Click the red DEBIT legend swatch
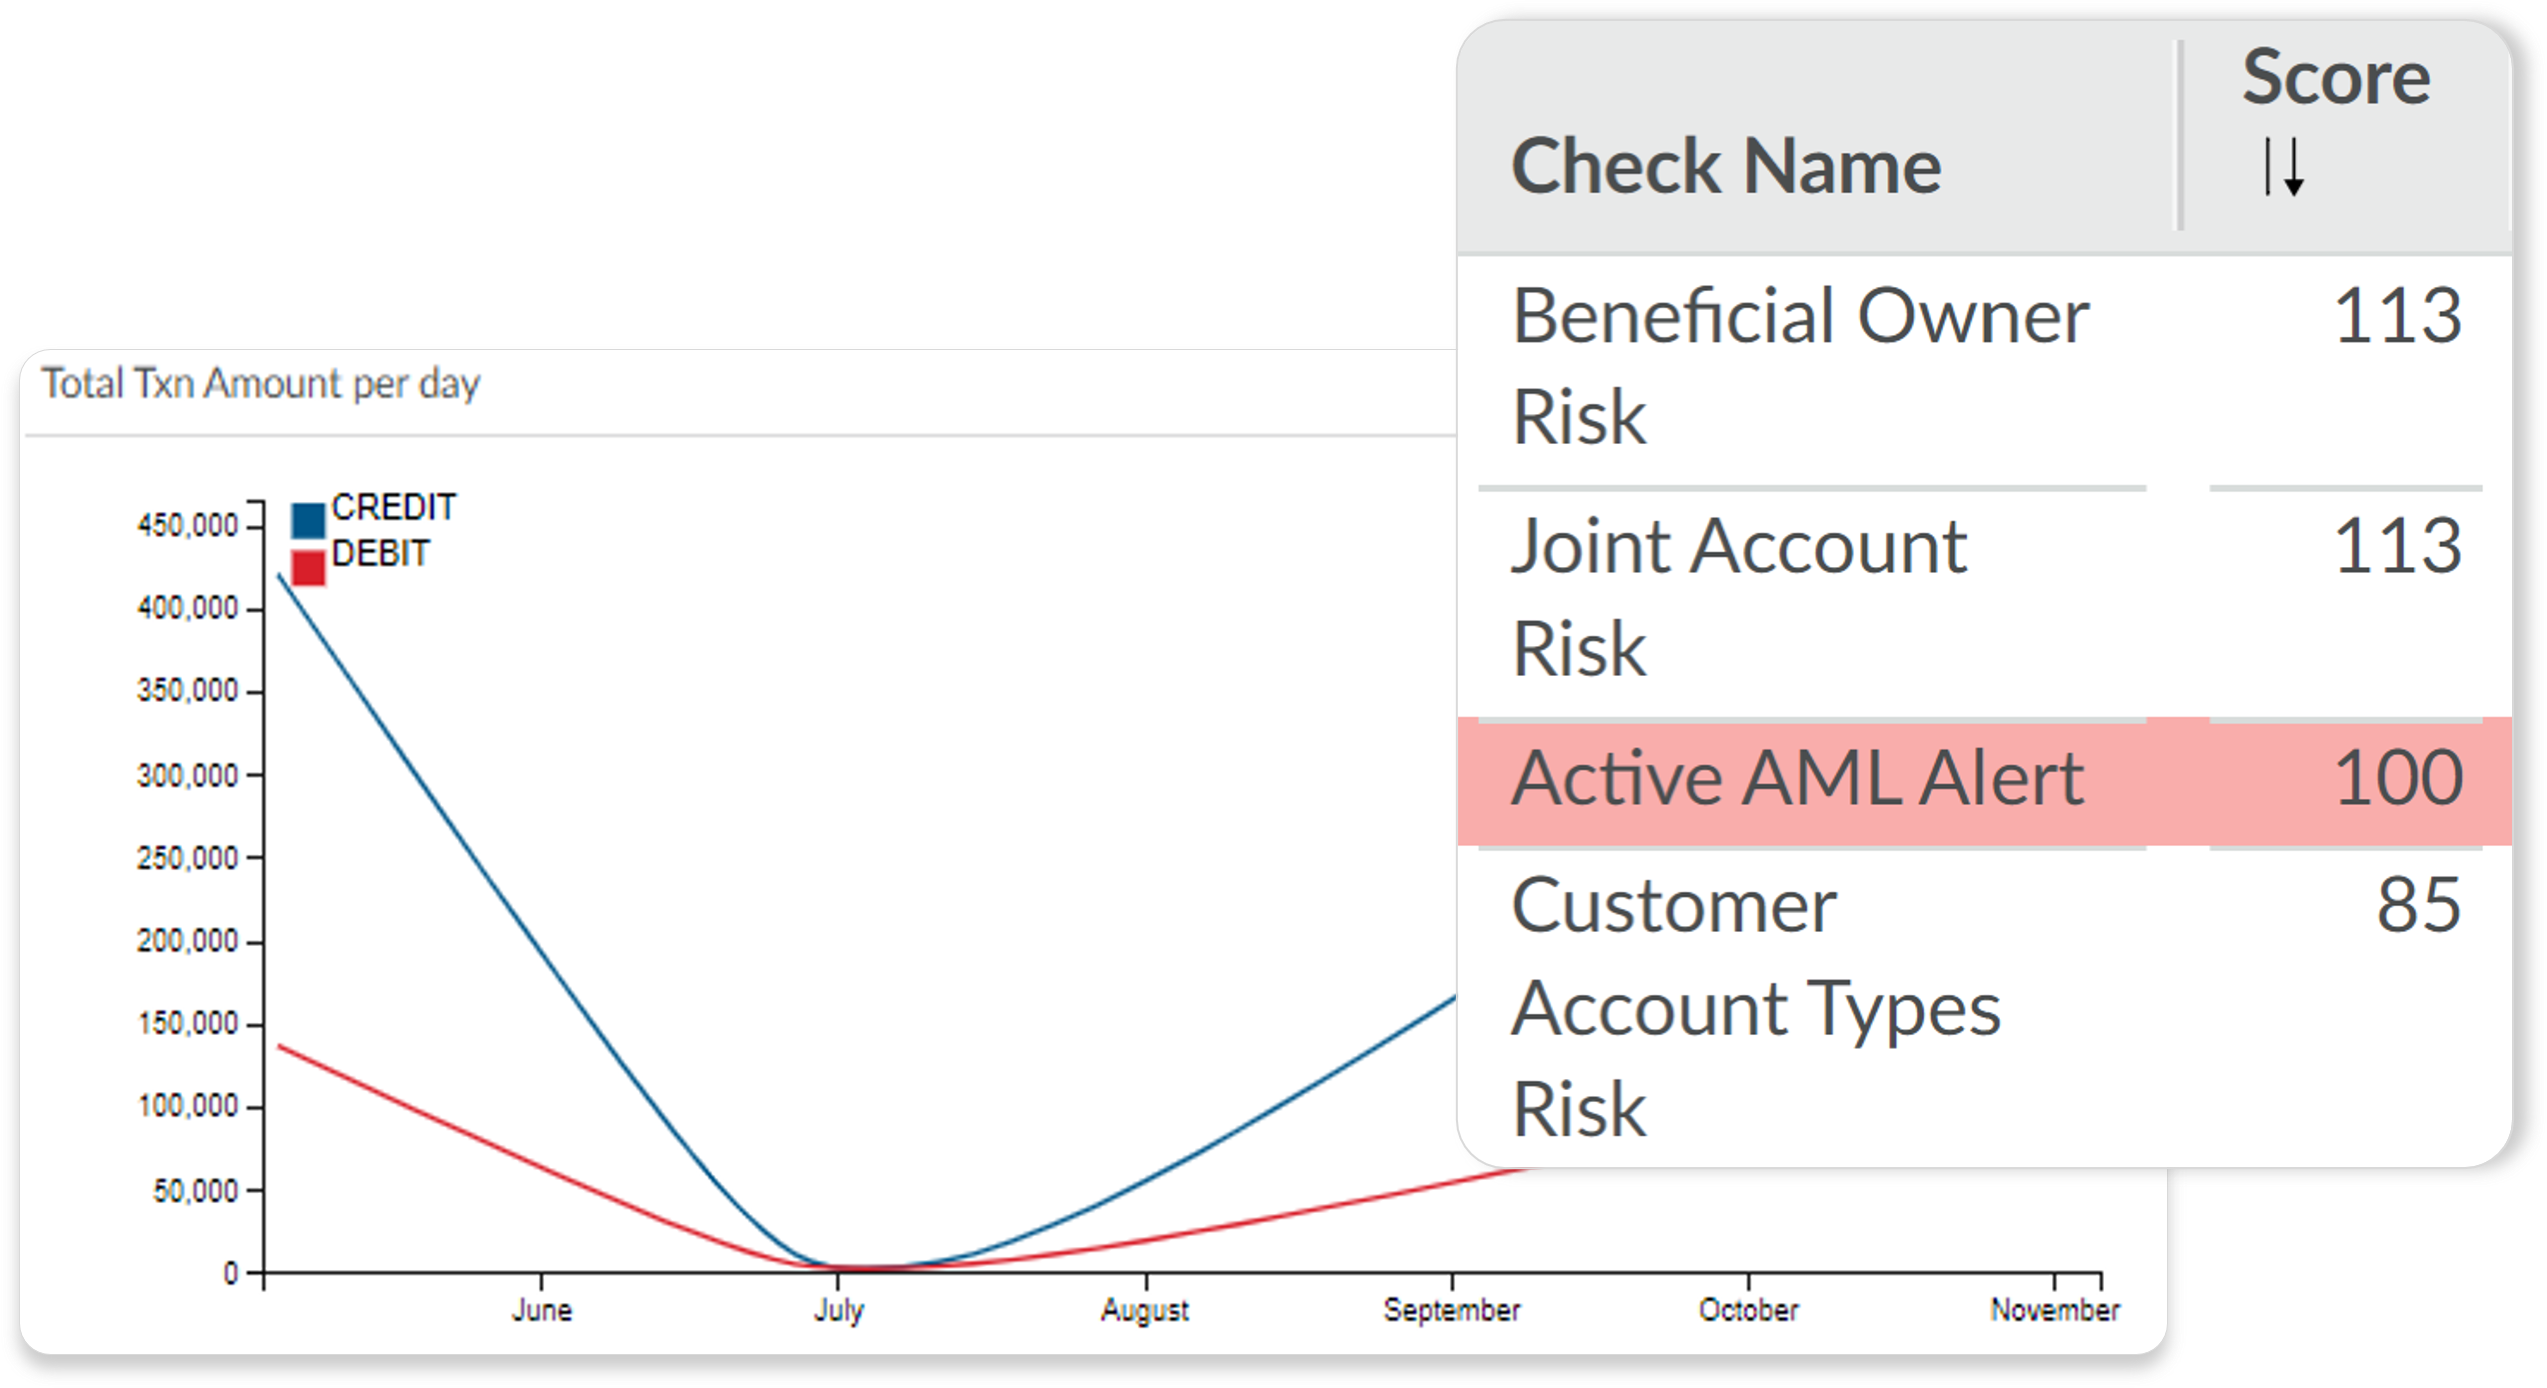Viewport: 2547px width, 1388px height. 308,567
